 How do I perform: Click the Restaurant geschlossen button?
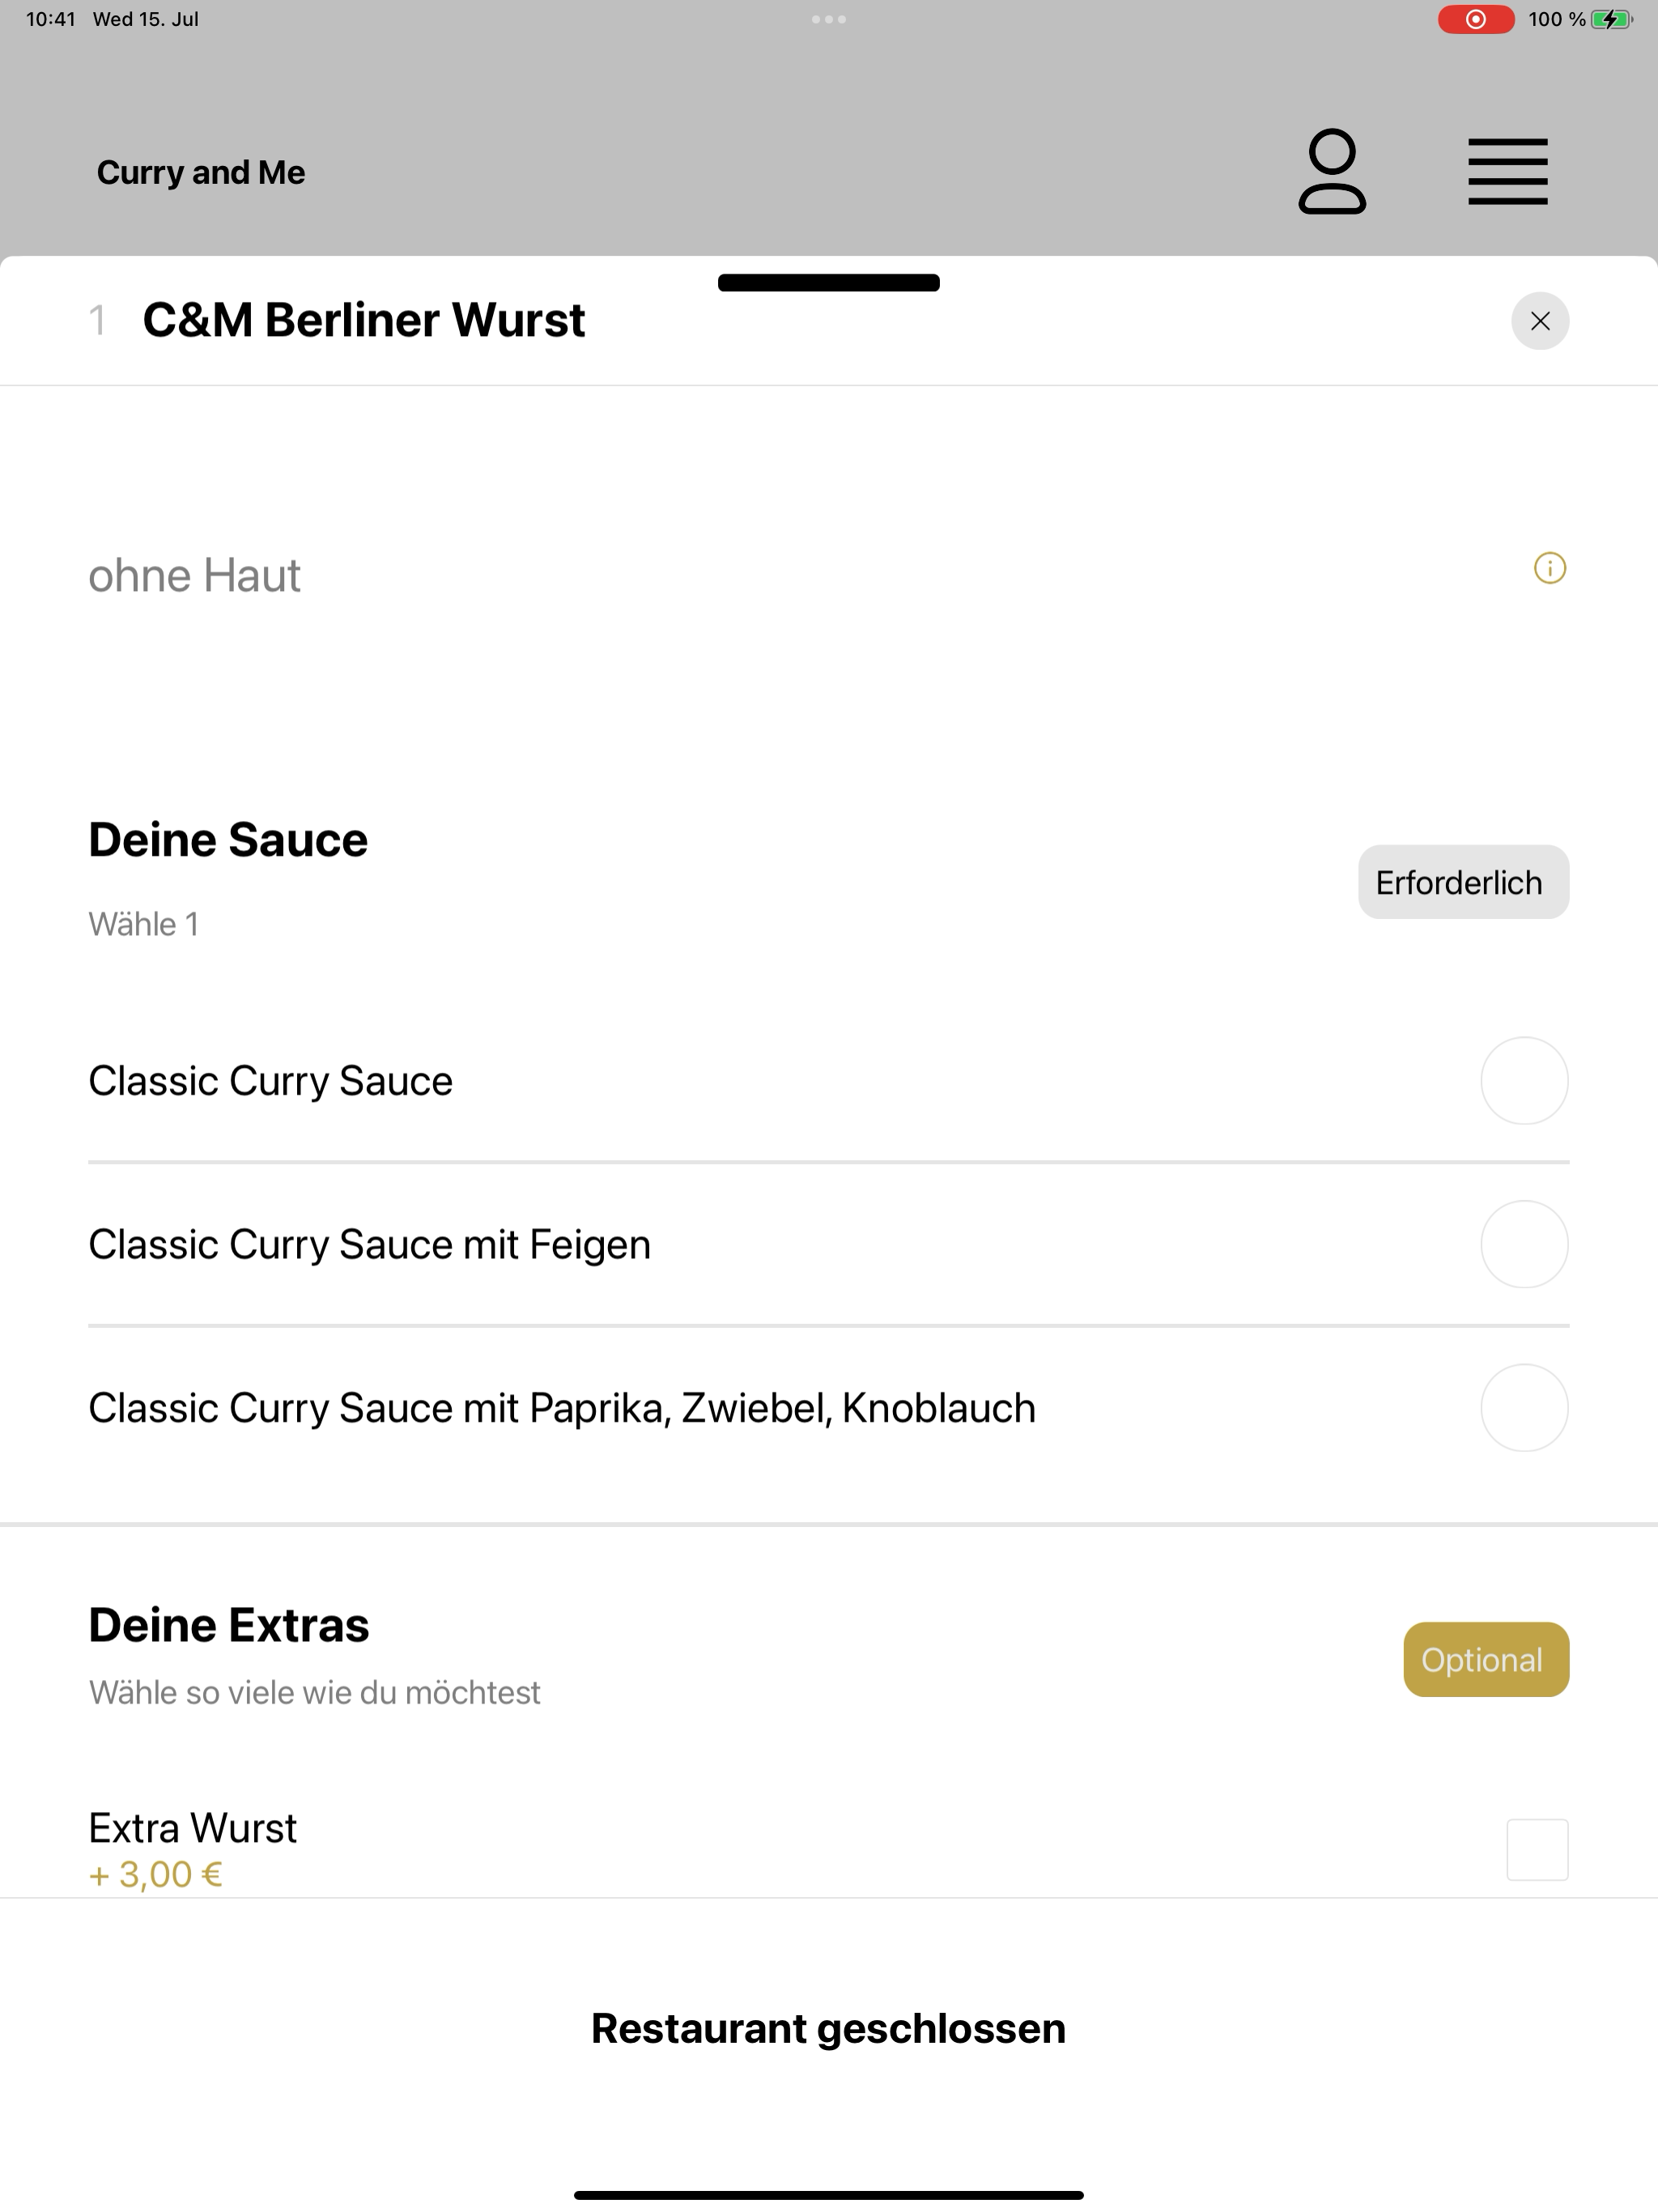(x=828, y=2028)
